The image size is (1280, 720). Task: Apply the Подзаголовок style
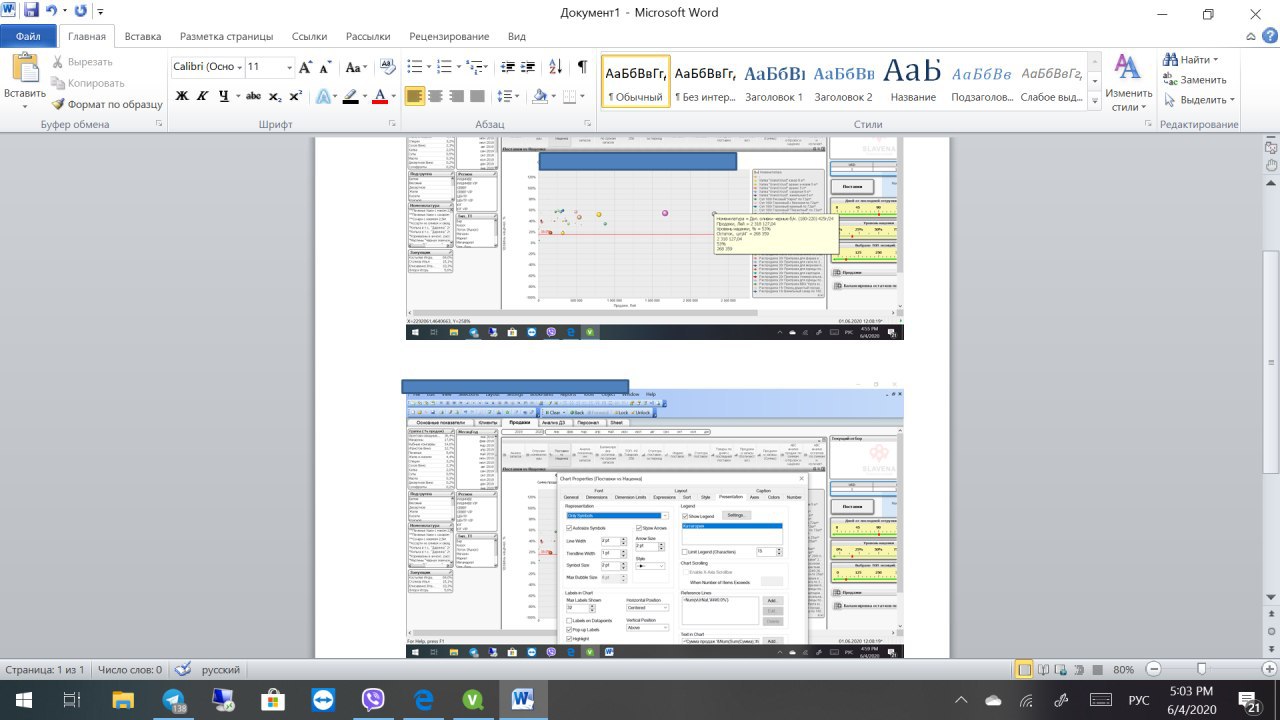(x=982, y=81)
